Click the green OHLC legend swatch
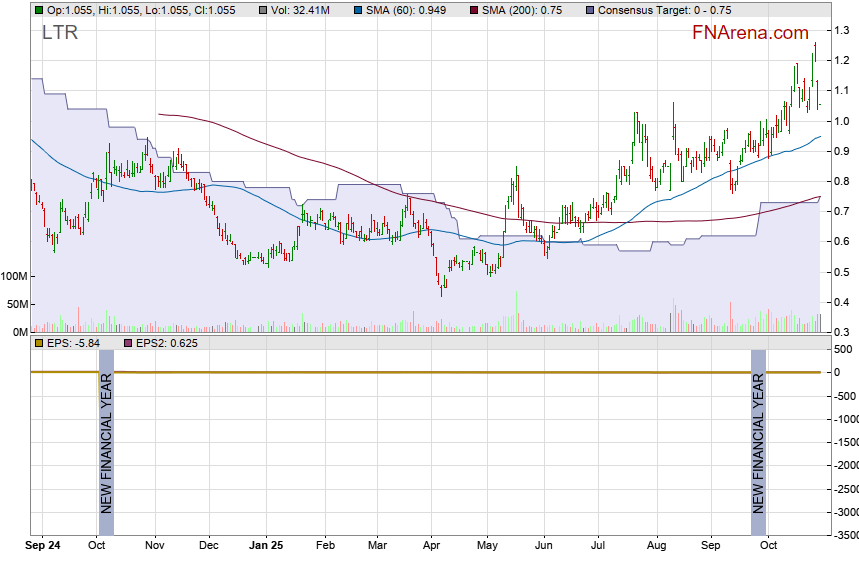 39,9
